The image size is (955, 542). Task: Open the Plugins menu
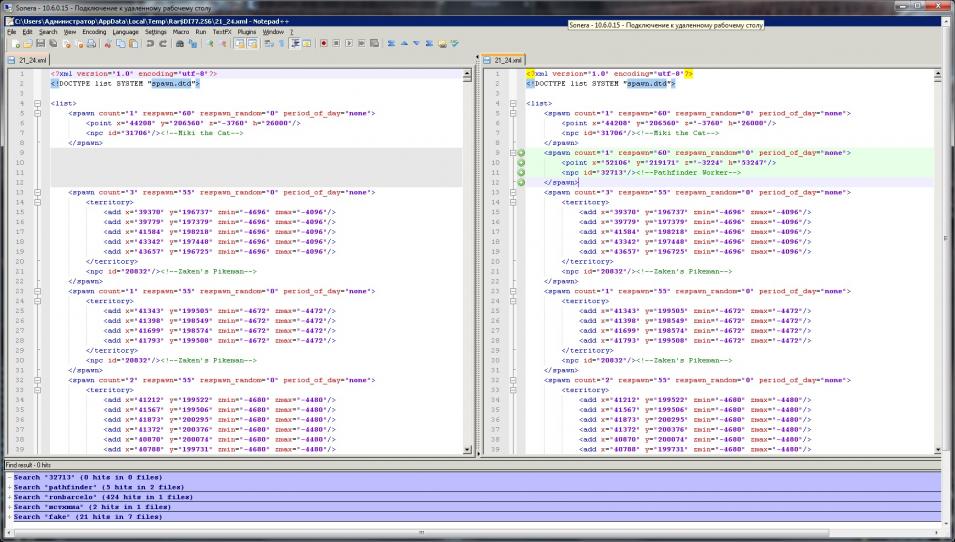[247, 32]
